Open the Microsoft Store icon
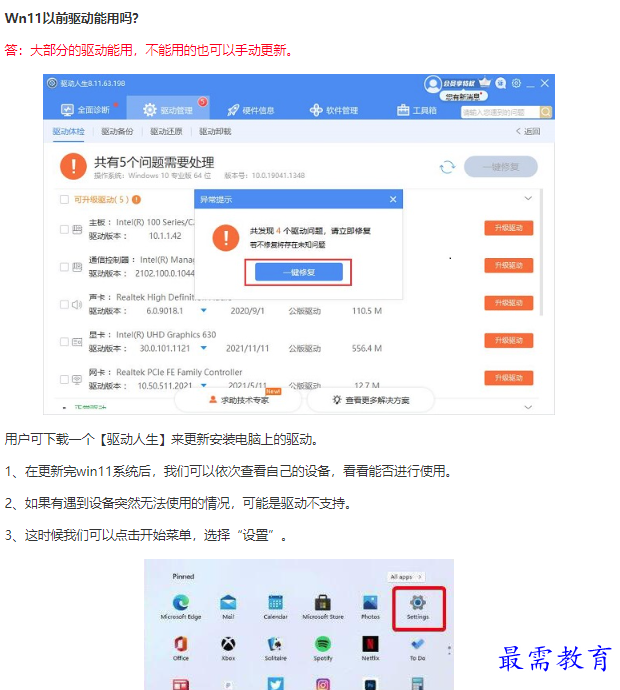 [x=323, y=602]
